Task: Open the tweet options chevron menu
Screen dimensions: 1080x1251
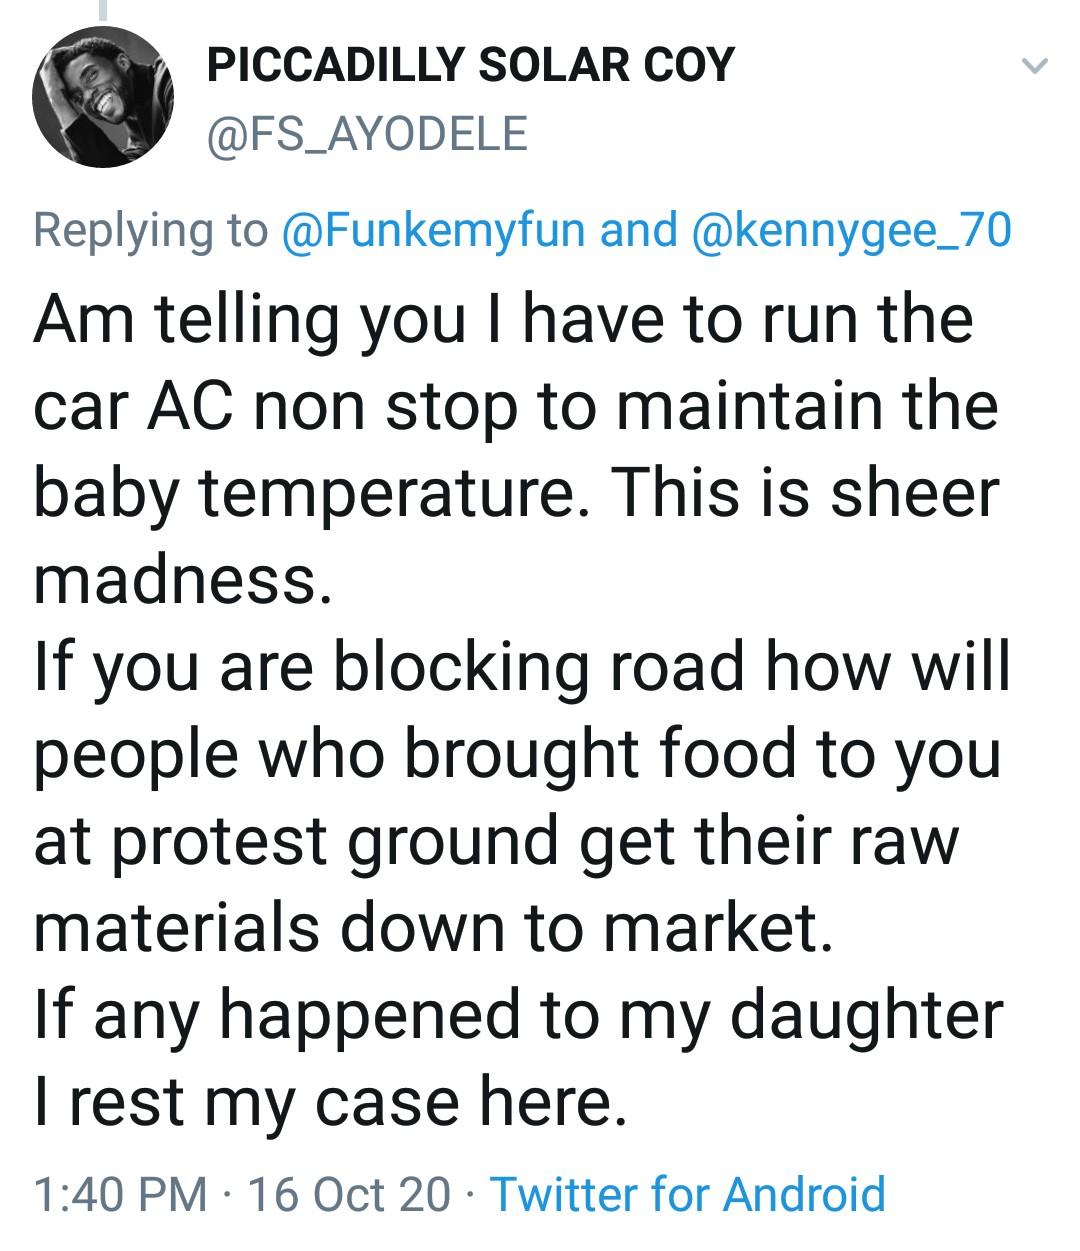Action: point(1034,68)
